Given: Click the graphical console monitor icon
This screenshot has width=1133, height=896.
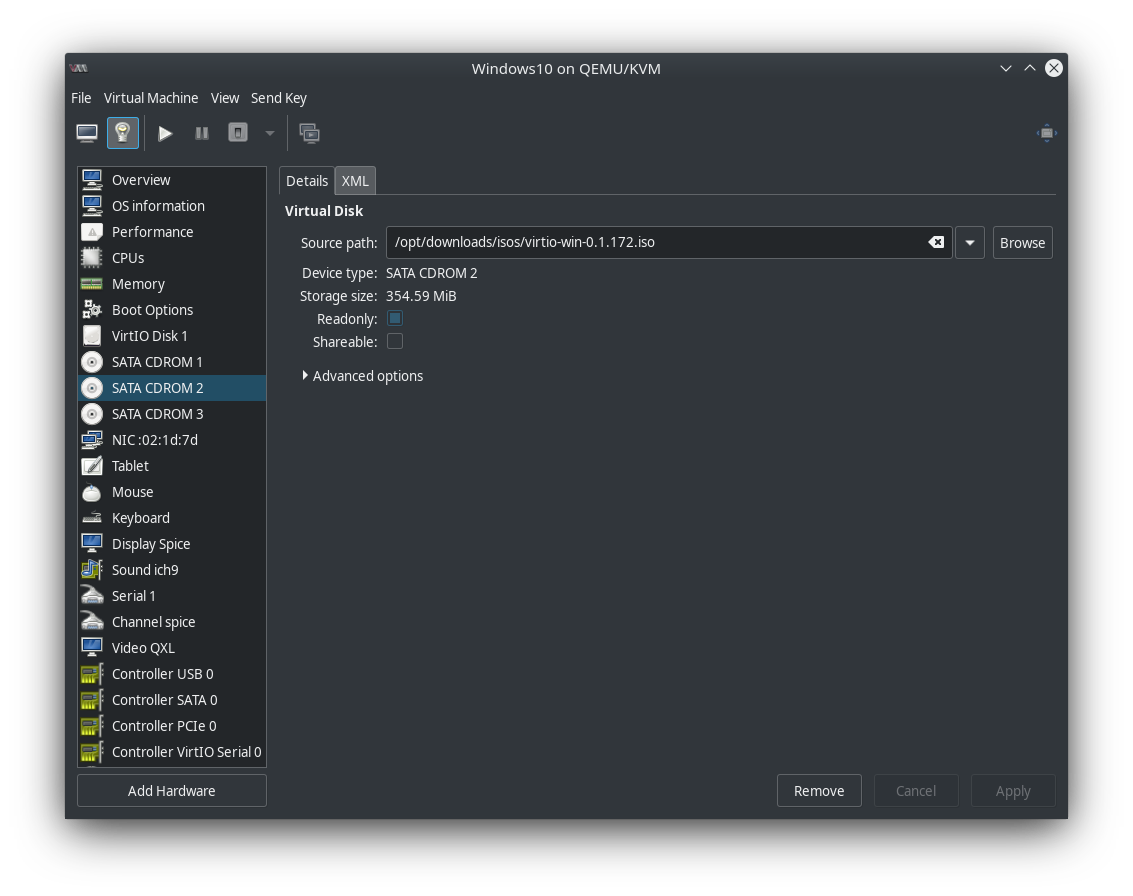Looking at the screenshot, I should click(87, 133).
